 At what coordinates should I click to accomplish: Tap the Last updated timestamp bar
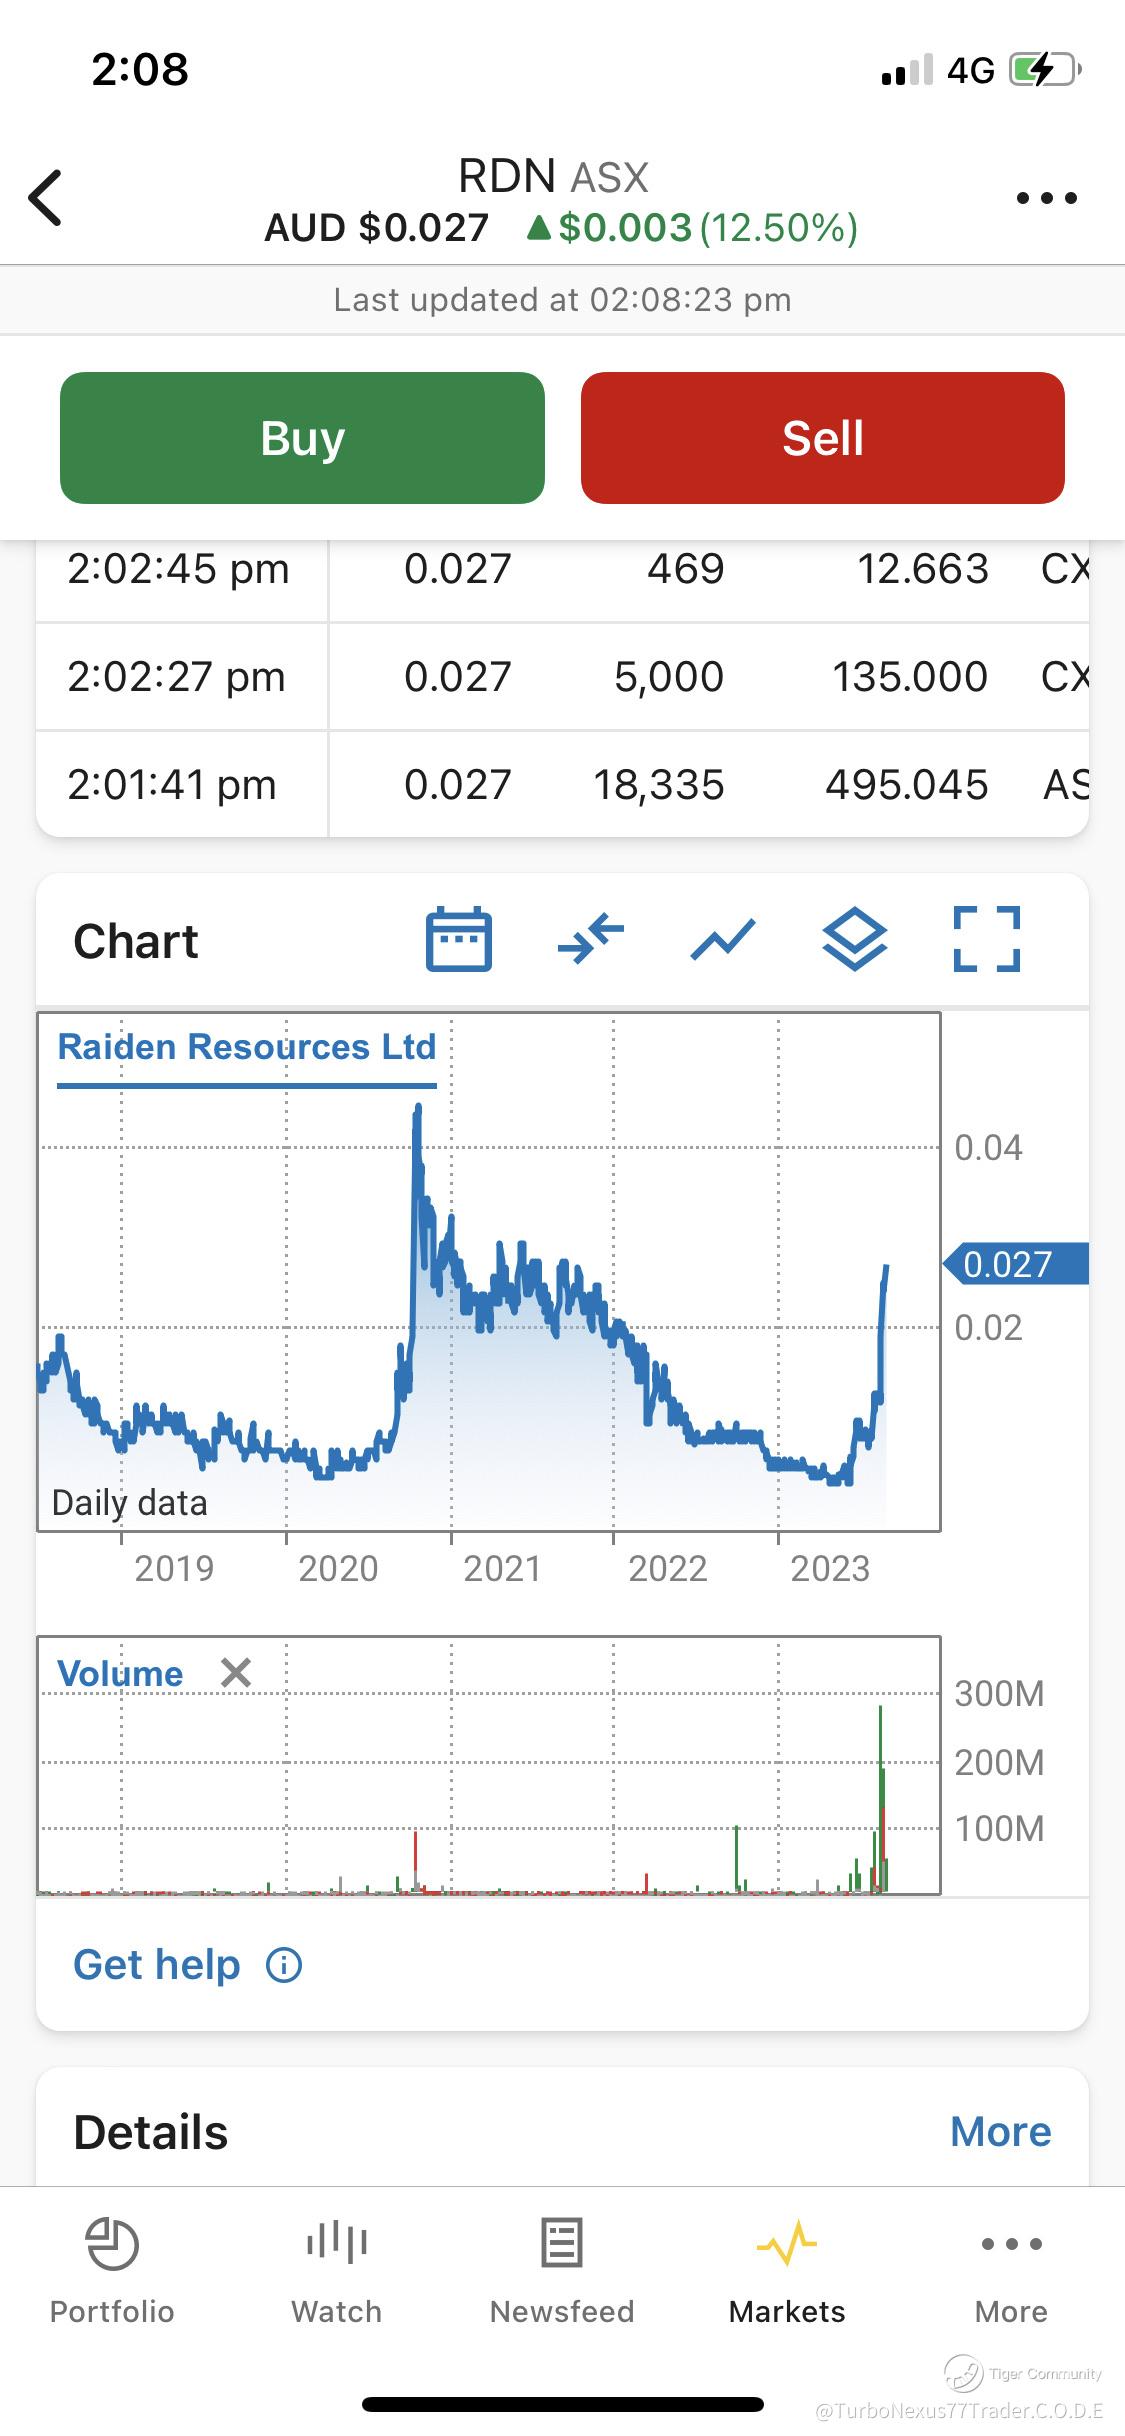coord(562,300)
